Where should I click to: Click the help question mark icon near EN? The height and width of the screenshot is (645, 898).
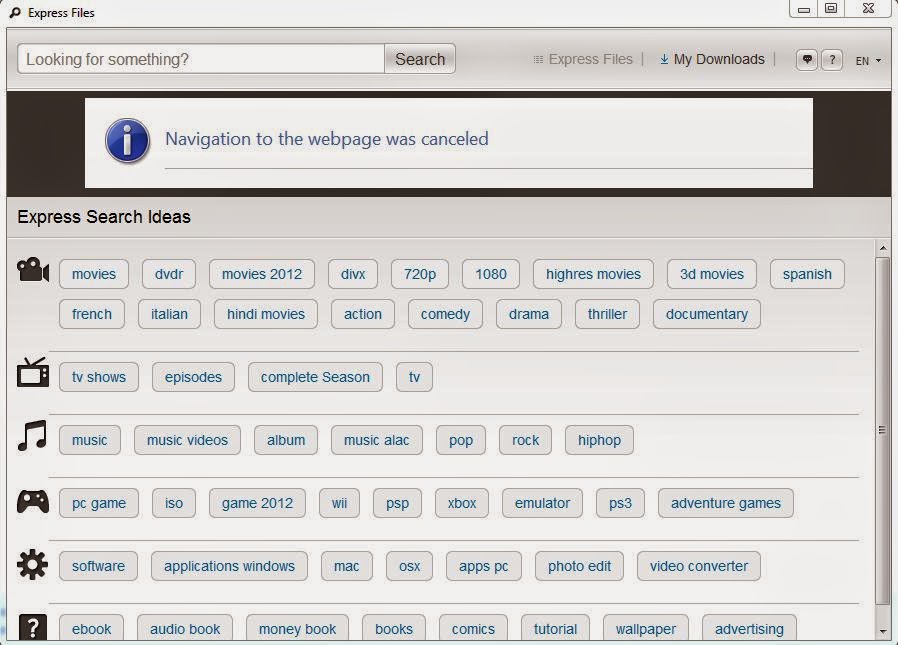point(831,59)
